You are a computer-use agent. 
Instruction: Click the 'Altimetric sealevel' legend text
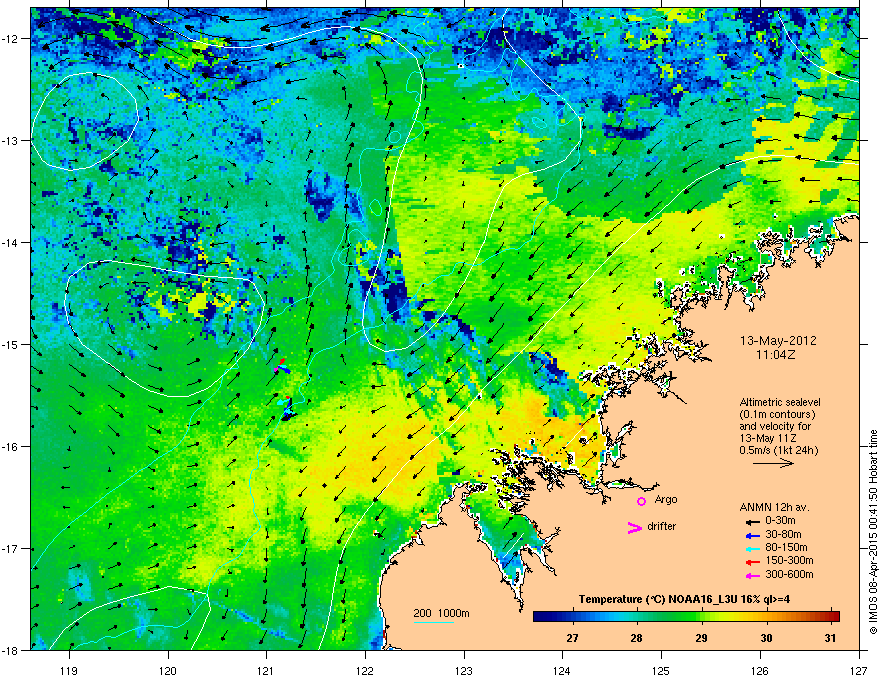(x=780, y=402)
